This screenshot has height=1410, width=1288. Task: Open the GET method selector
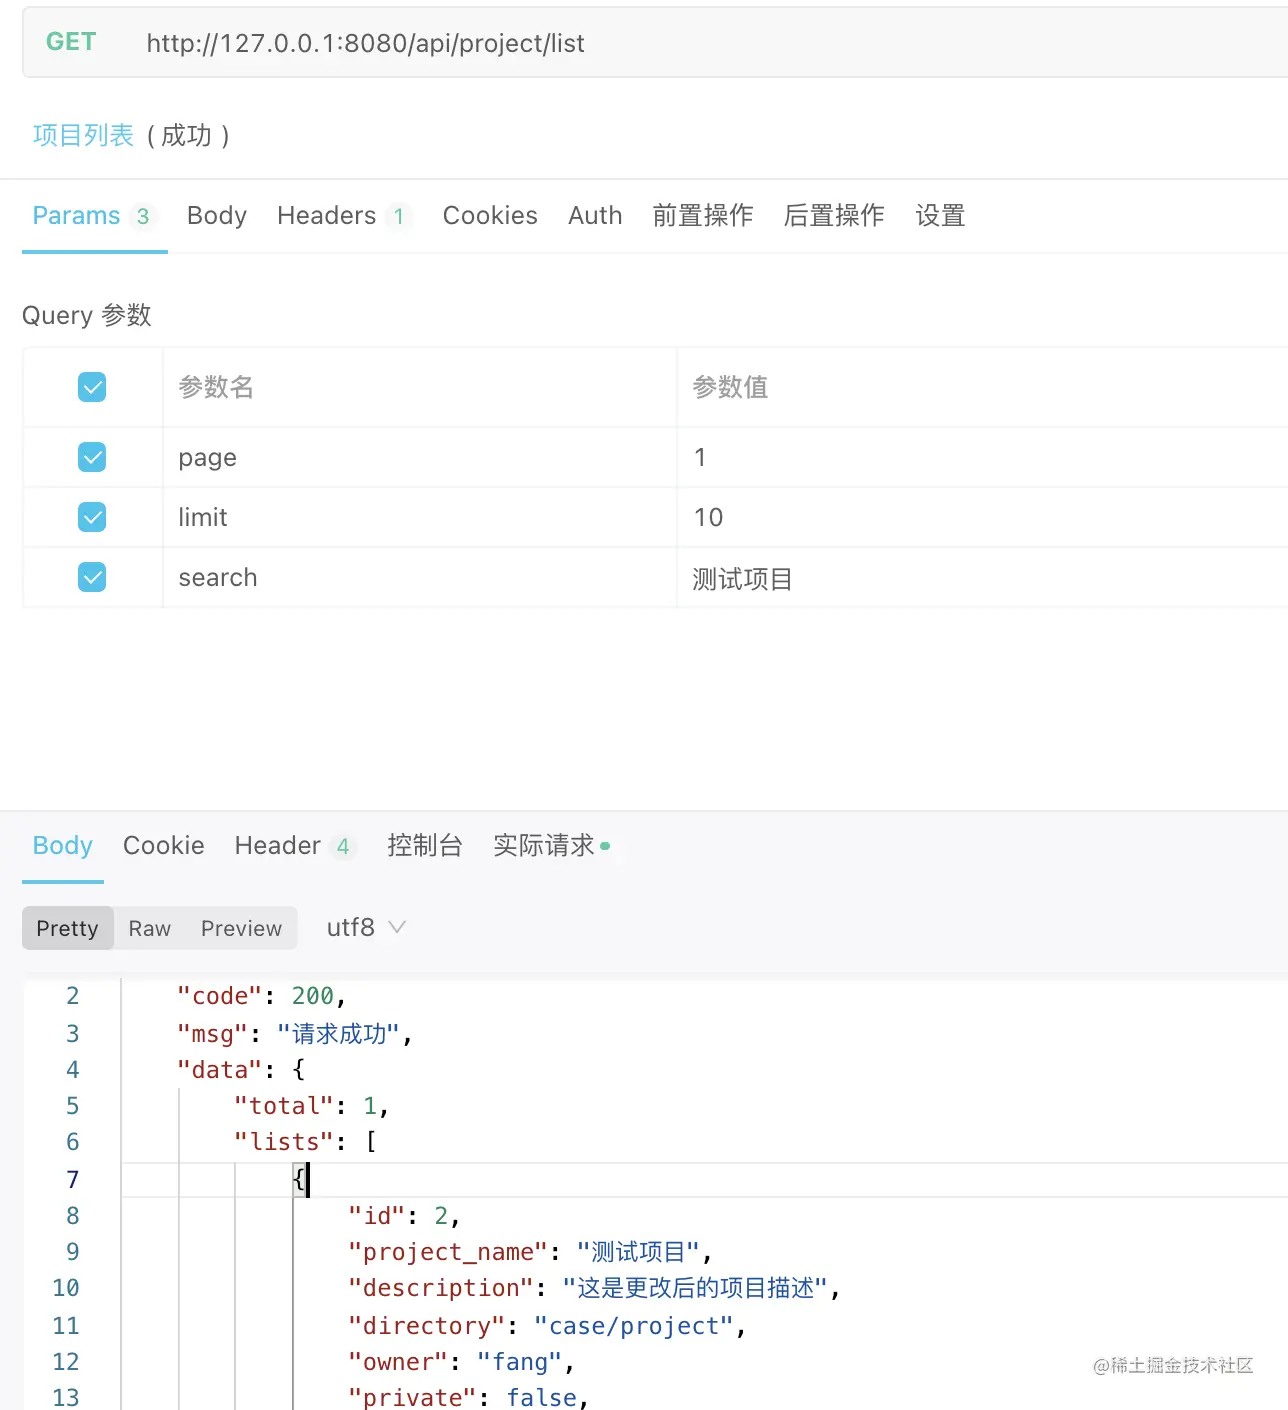71,42
